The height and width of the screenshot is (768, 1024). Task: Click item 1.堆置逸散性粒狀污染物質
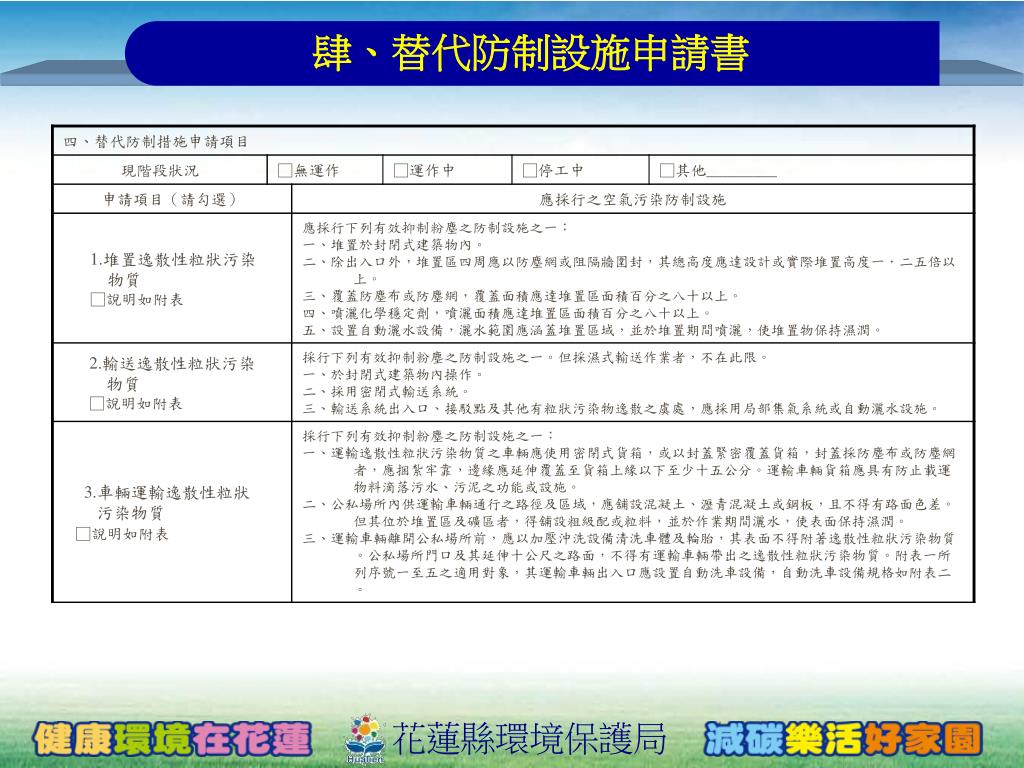(172, 269)
